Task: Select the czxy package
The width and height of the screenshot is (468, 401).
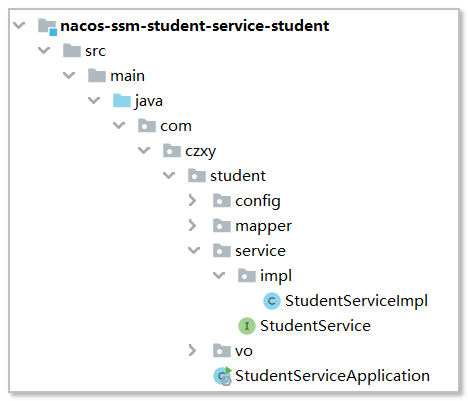Action: coord(201,151)
